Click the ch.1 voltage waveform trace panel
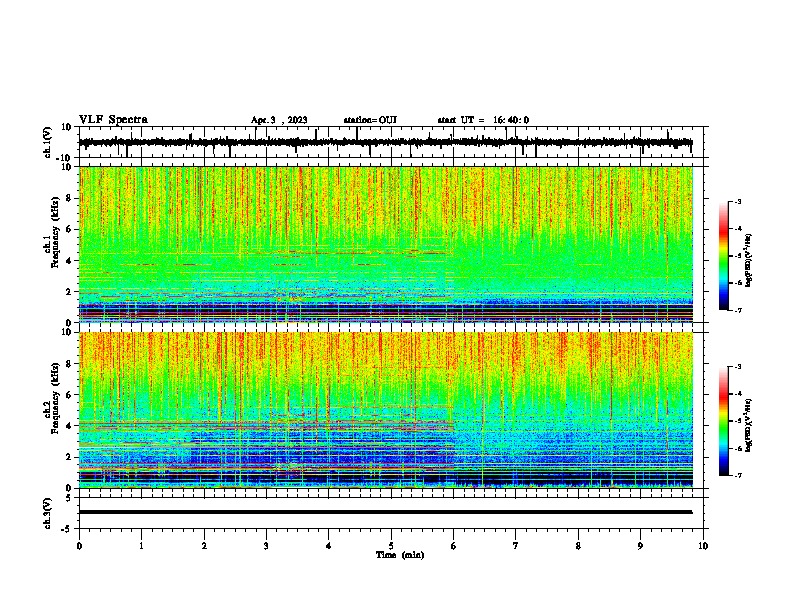Screen dimensions: 792x612 [391, 142]
